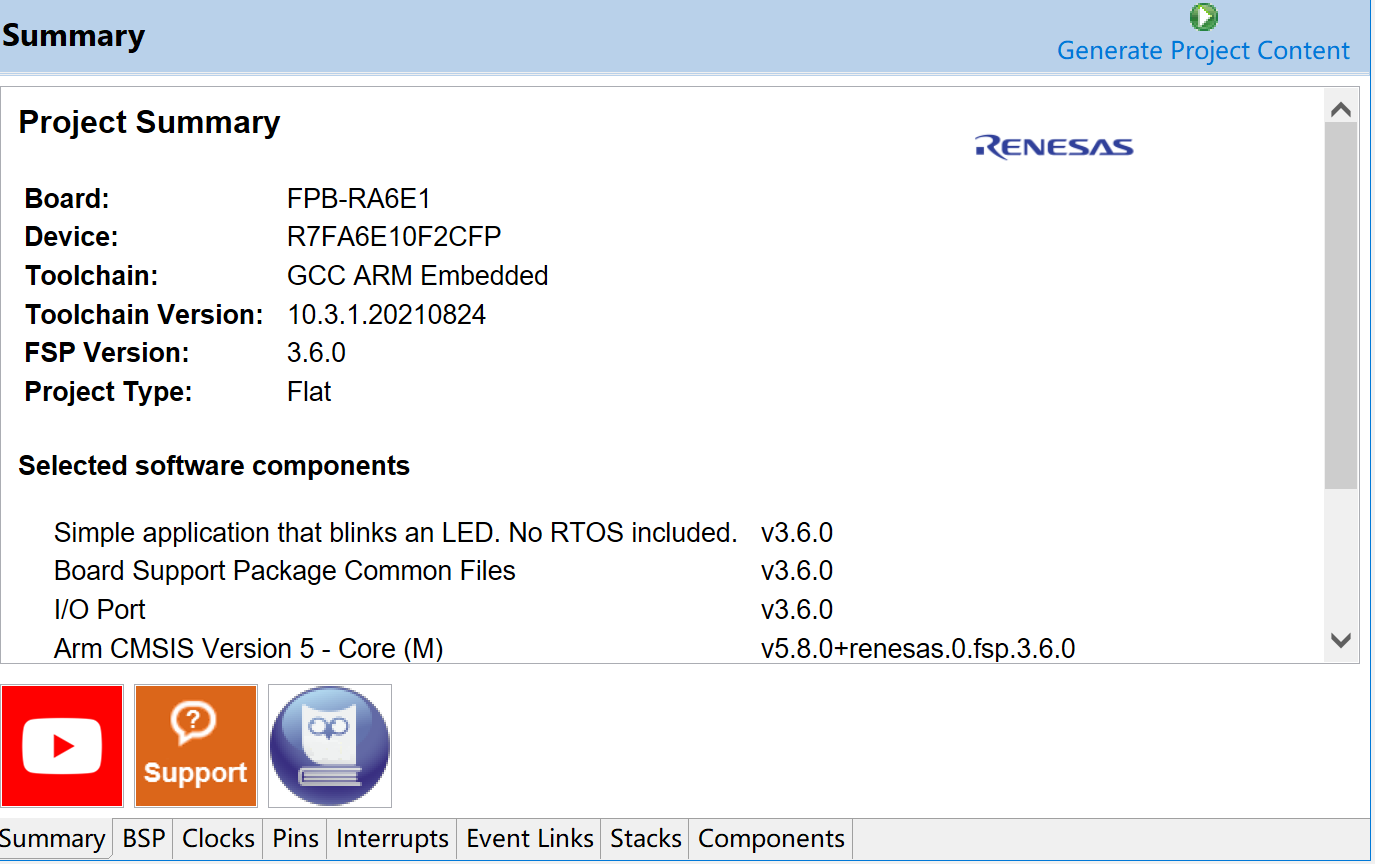Click the Toolchain Version: label
This screenshot has width=1375, height=864.
pyautogui.click(x=144, y=315)
